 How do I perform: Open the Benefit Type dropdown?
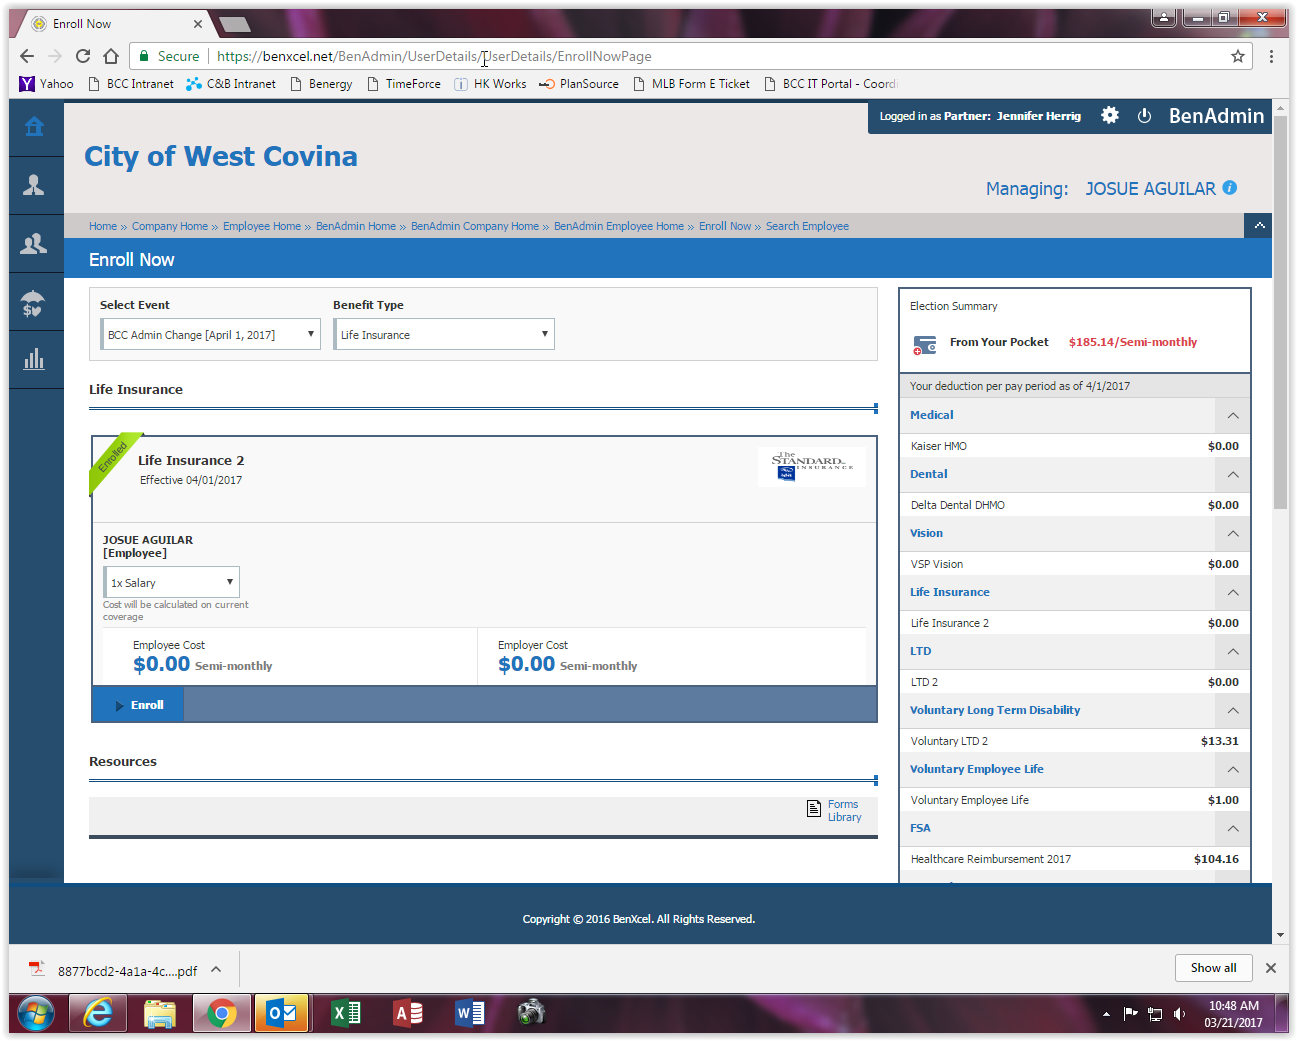pyautogui.click(x=444, y=335)
